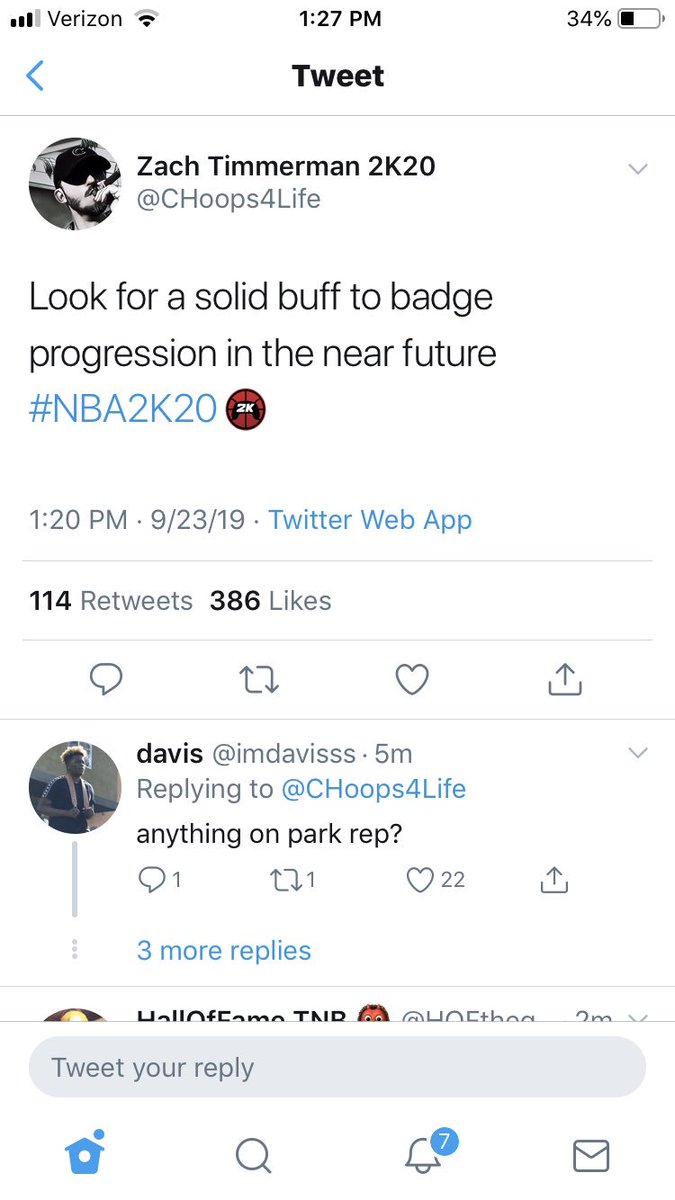The height and width of the screenshot is (1200, 675).
Task: Share the main tweet
Action: [x=565, y=679]
